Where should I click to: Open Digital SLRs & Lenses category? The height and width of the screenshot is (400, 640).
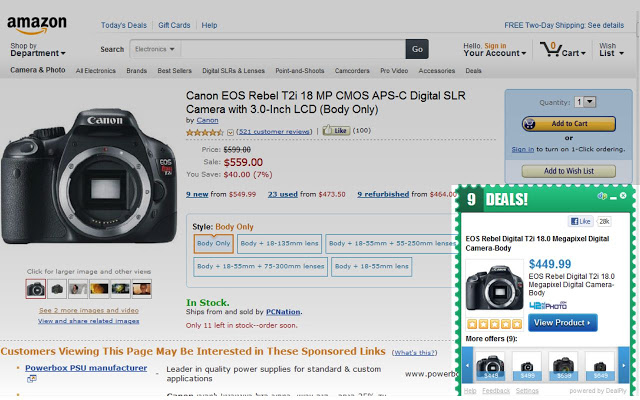tap(233, 71)
